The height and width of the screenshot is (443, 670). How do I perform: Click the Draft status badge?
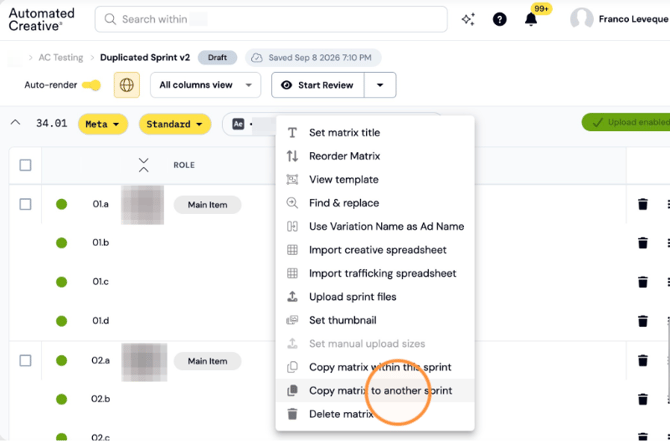coord(217,58)
